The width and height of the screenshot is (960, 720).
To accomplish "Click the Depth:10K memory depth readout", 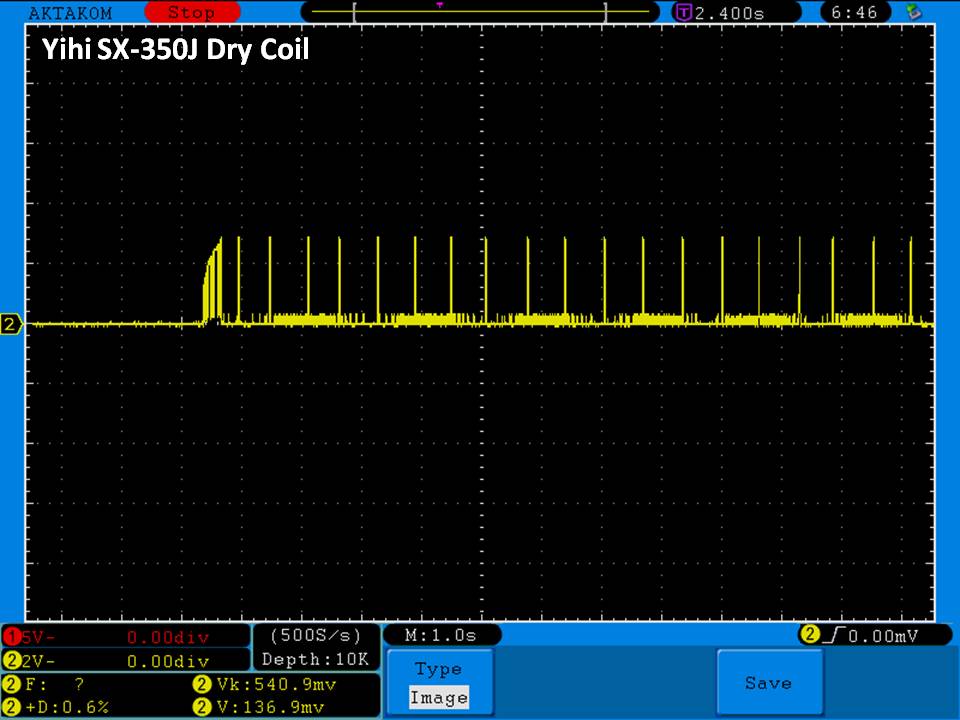I will [315, 660].
